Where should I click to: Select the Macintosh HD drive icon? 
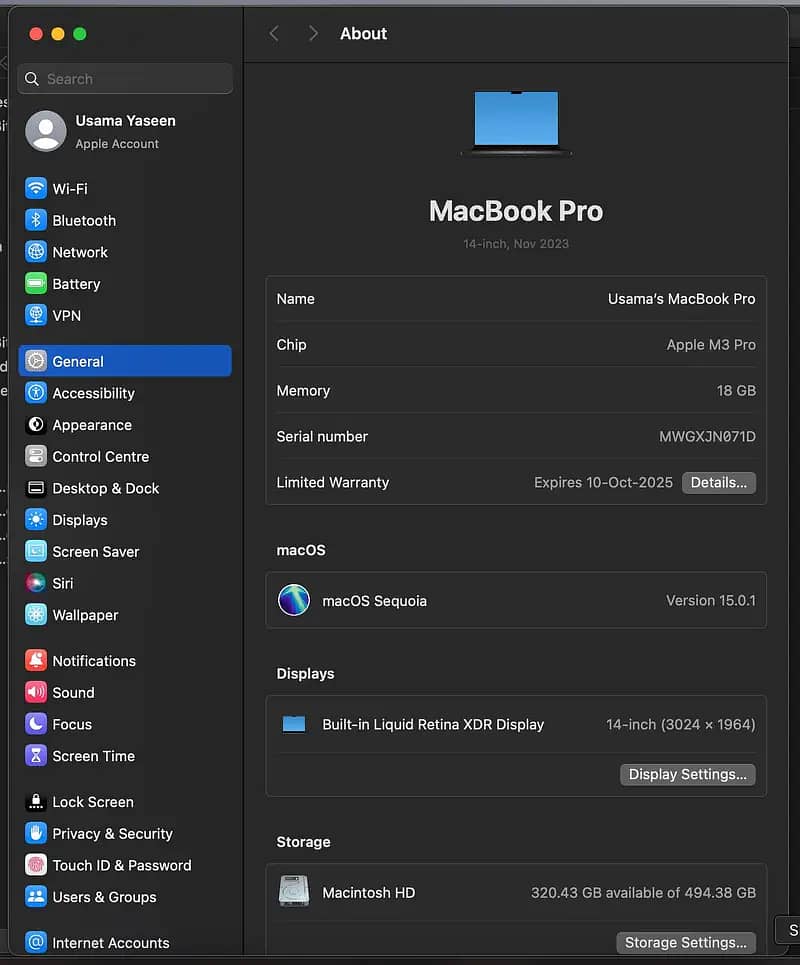294,892
